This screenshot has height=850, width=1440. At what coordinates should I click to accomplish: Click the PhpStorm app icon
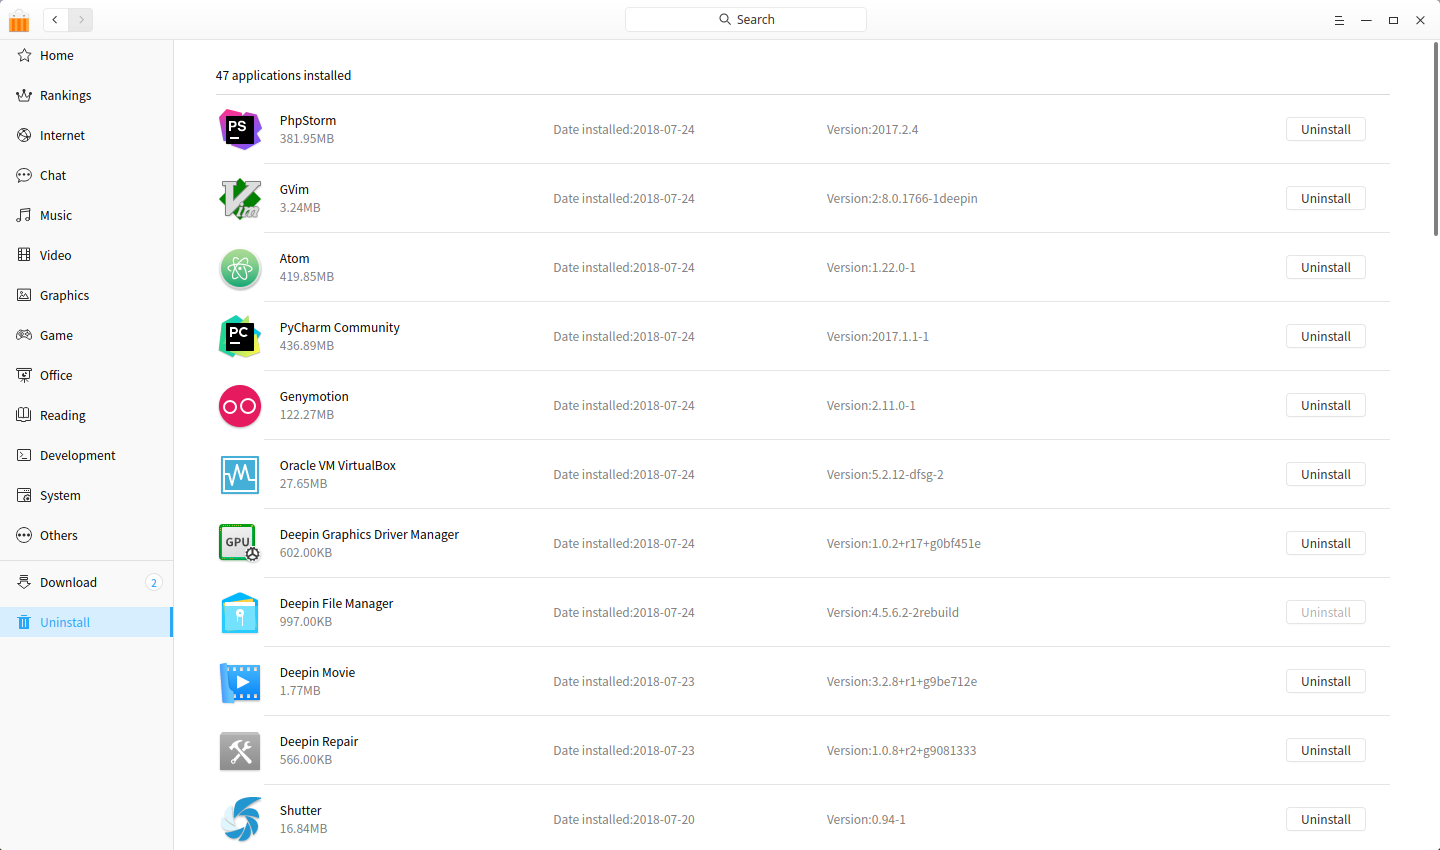click(x=240, y=129)
